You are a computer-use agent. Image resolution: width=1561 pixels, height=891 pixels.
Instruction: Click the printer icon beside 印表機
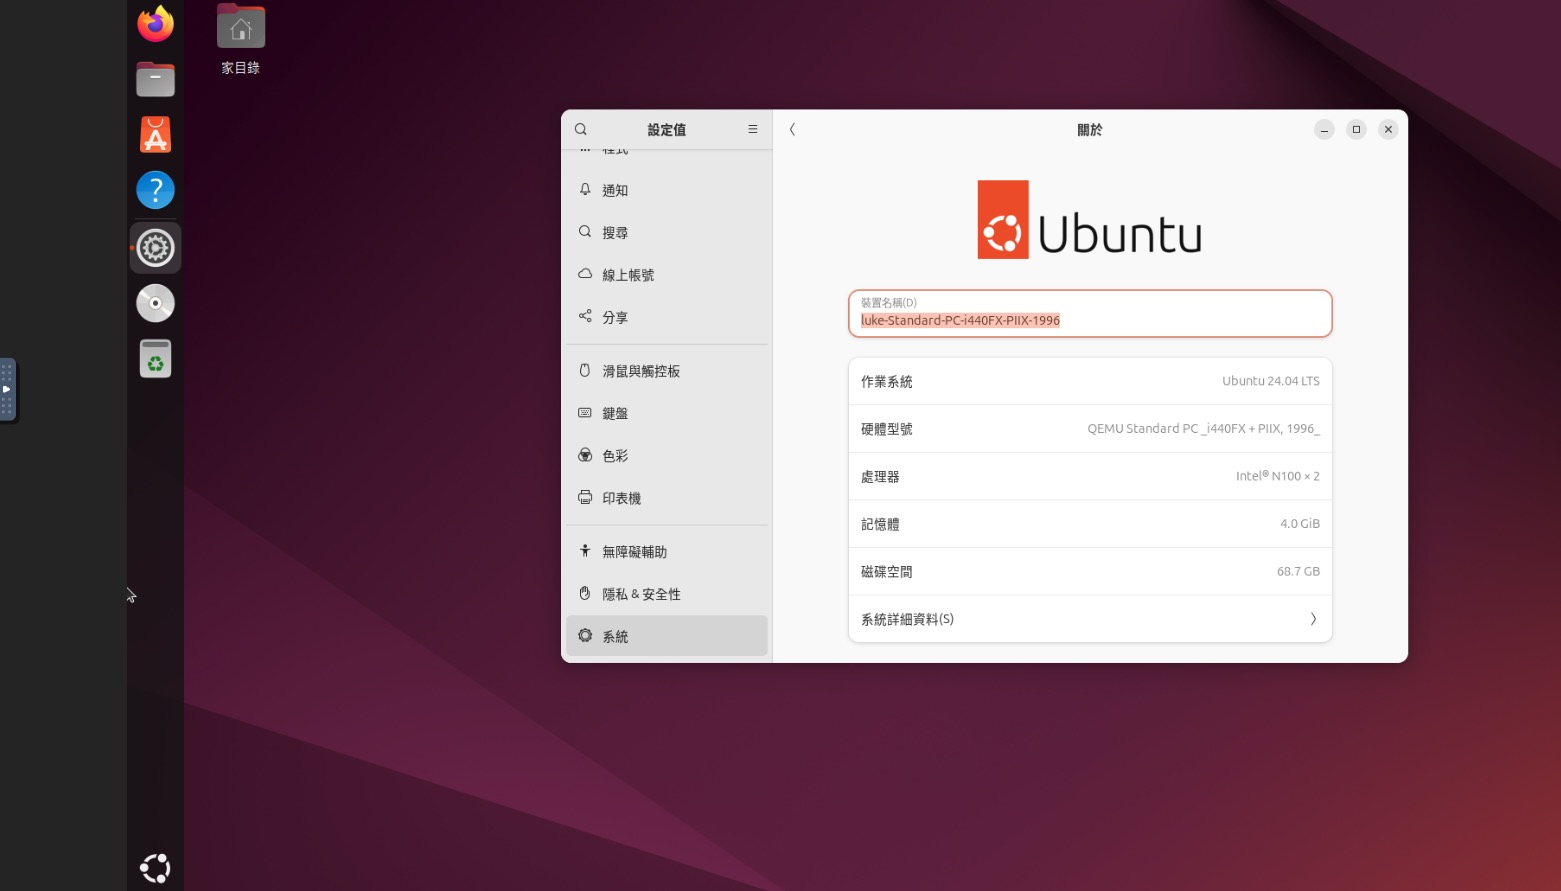[x=585, y=497]
